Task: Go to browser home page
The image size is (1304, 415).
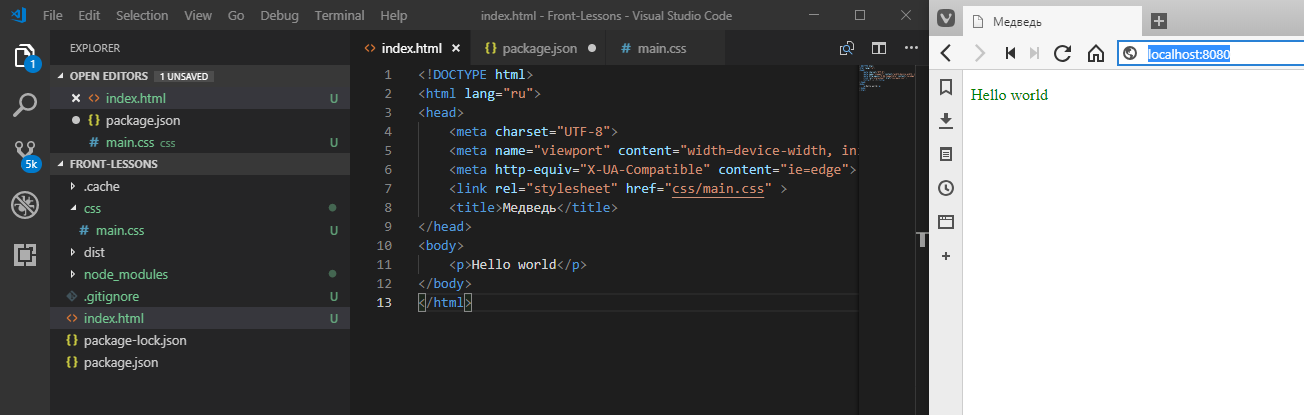Action: 1096,53
